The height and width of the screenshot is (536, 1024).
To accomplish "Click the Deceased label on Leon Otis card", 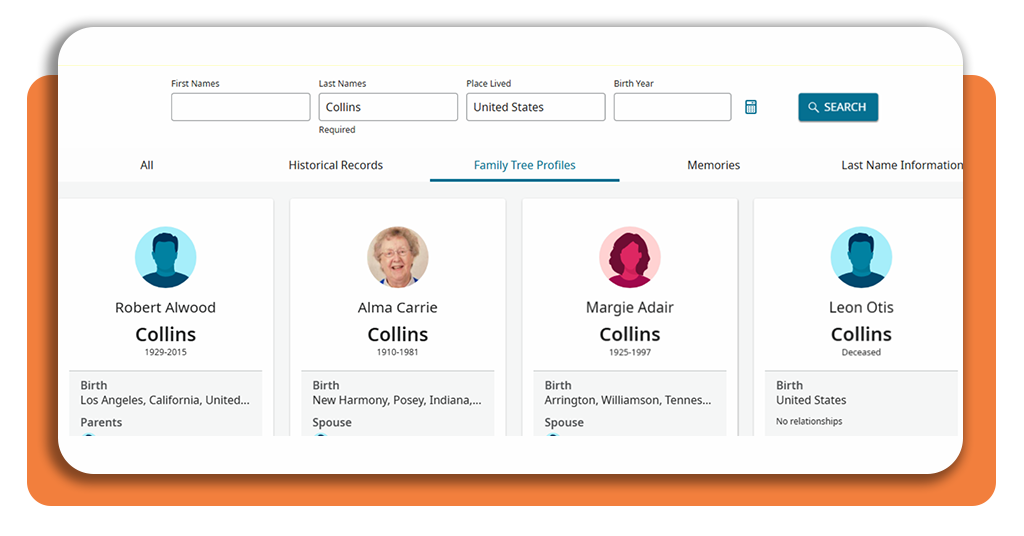I will coord(861,352).
